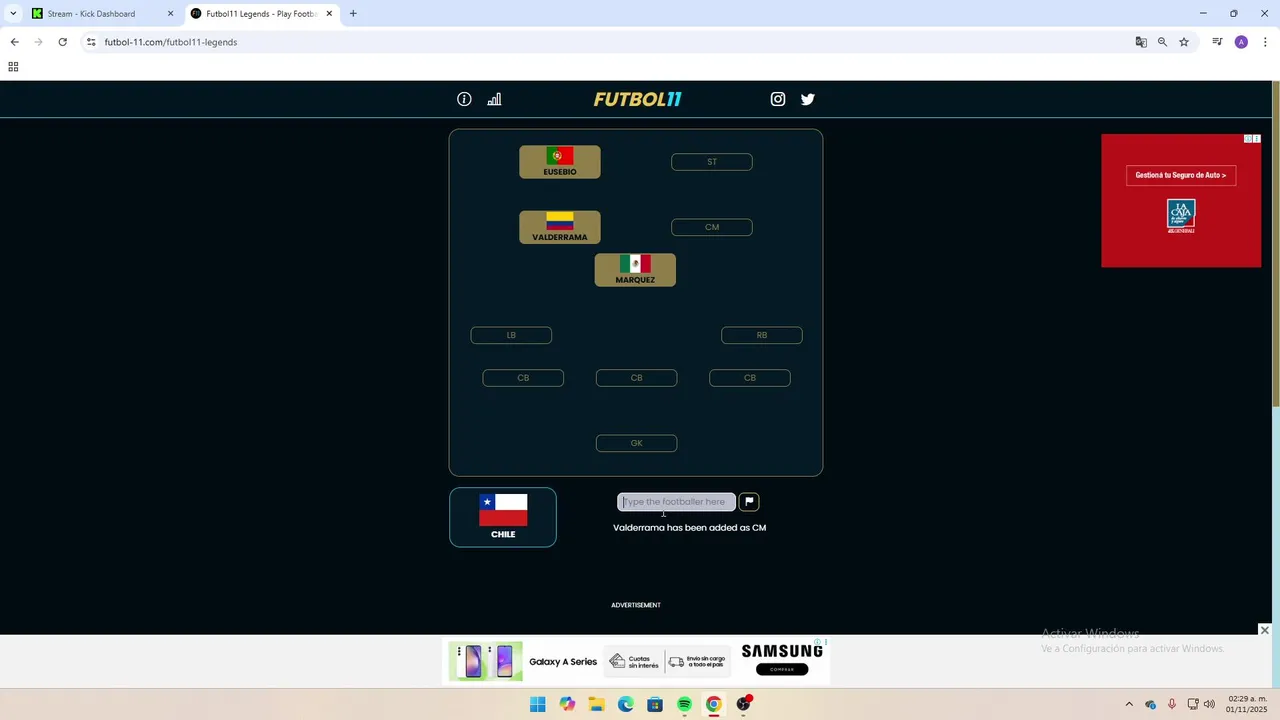1280x720 pixels.
Task: Open the tab search dropdown
Action: pyautogui.click(x=13, y=14)
